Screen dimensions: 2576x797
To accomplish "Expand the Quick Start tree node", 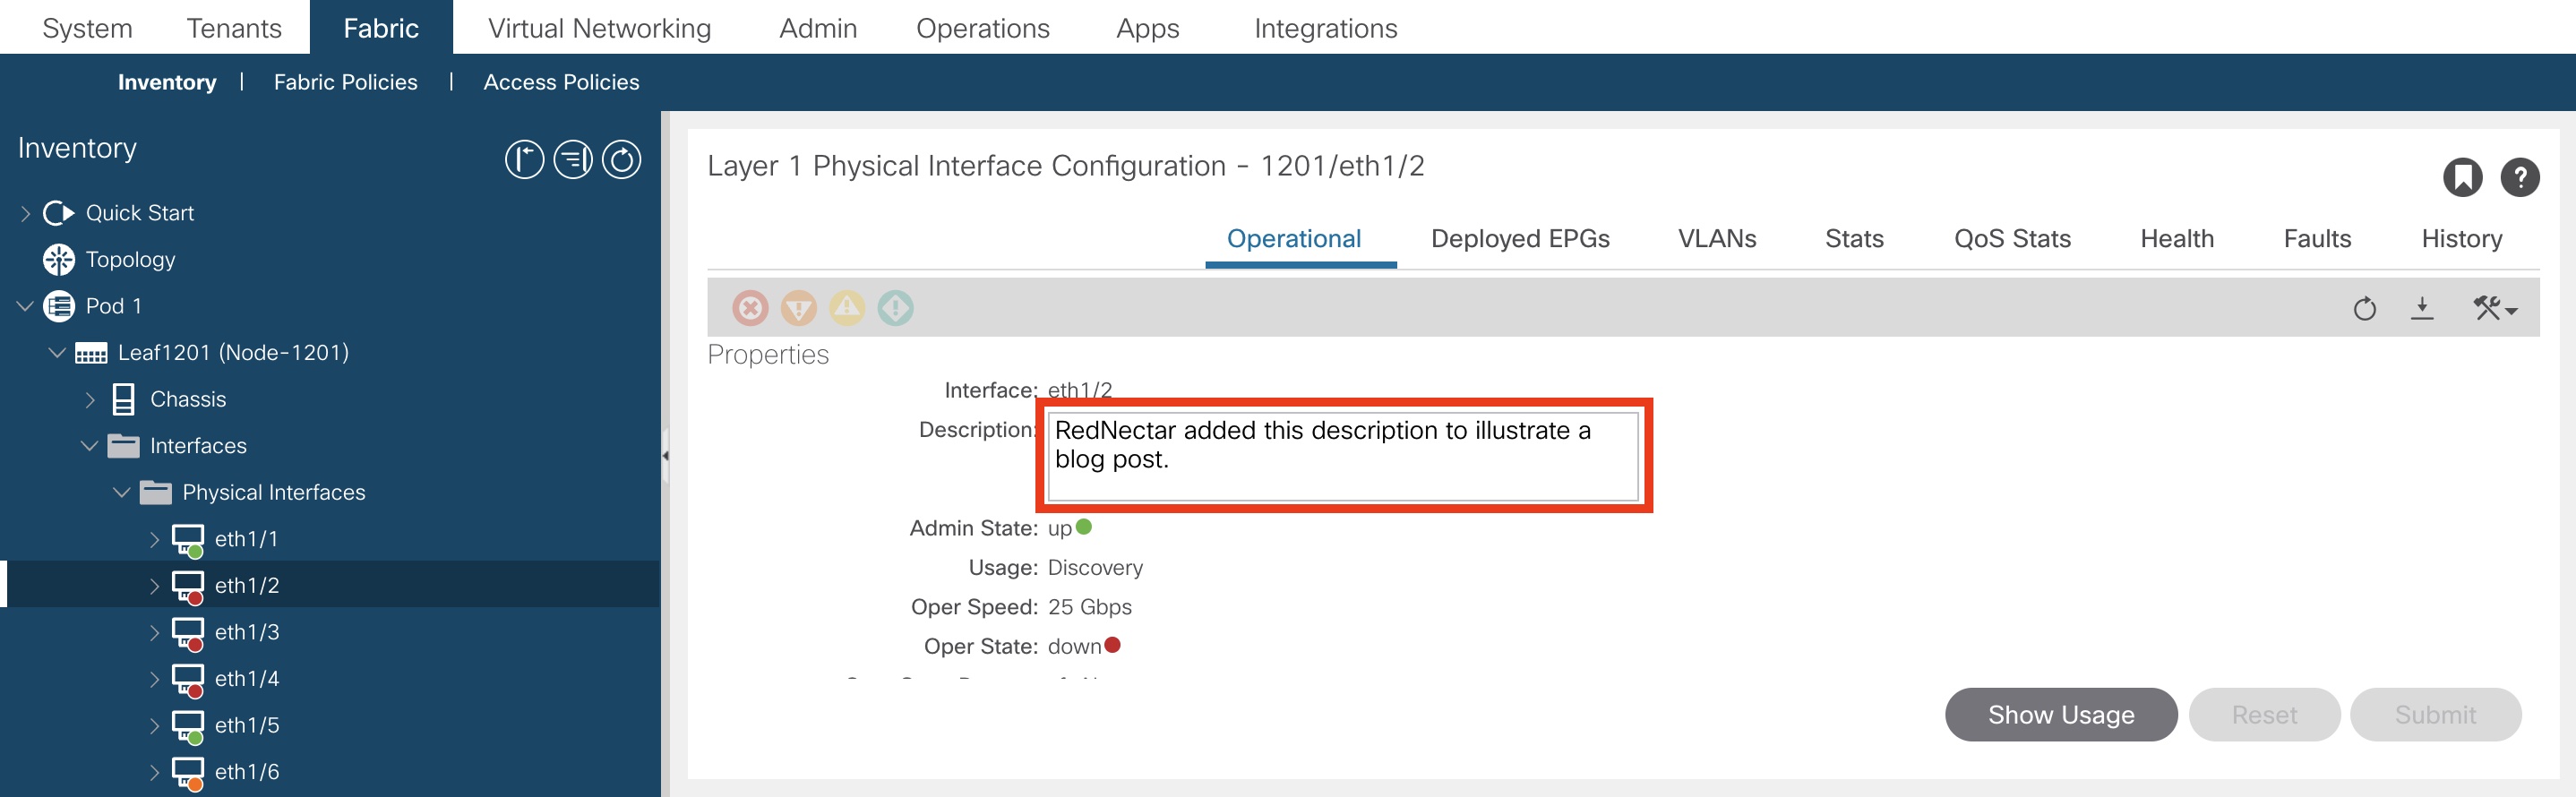I will coord(26,213).
